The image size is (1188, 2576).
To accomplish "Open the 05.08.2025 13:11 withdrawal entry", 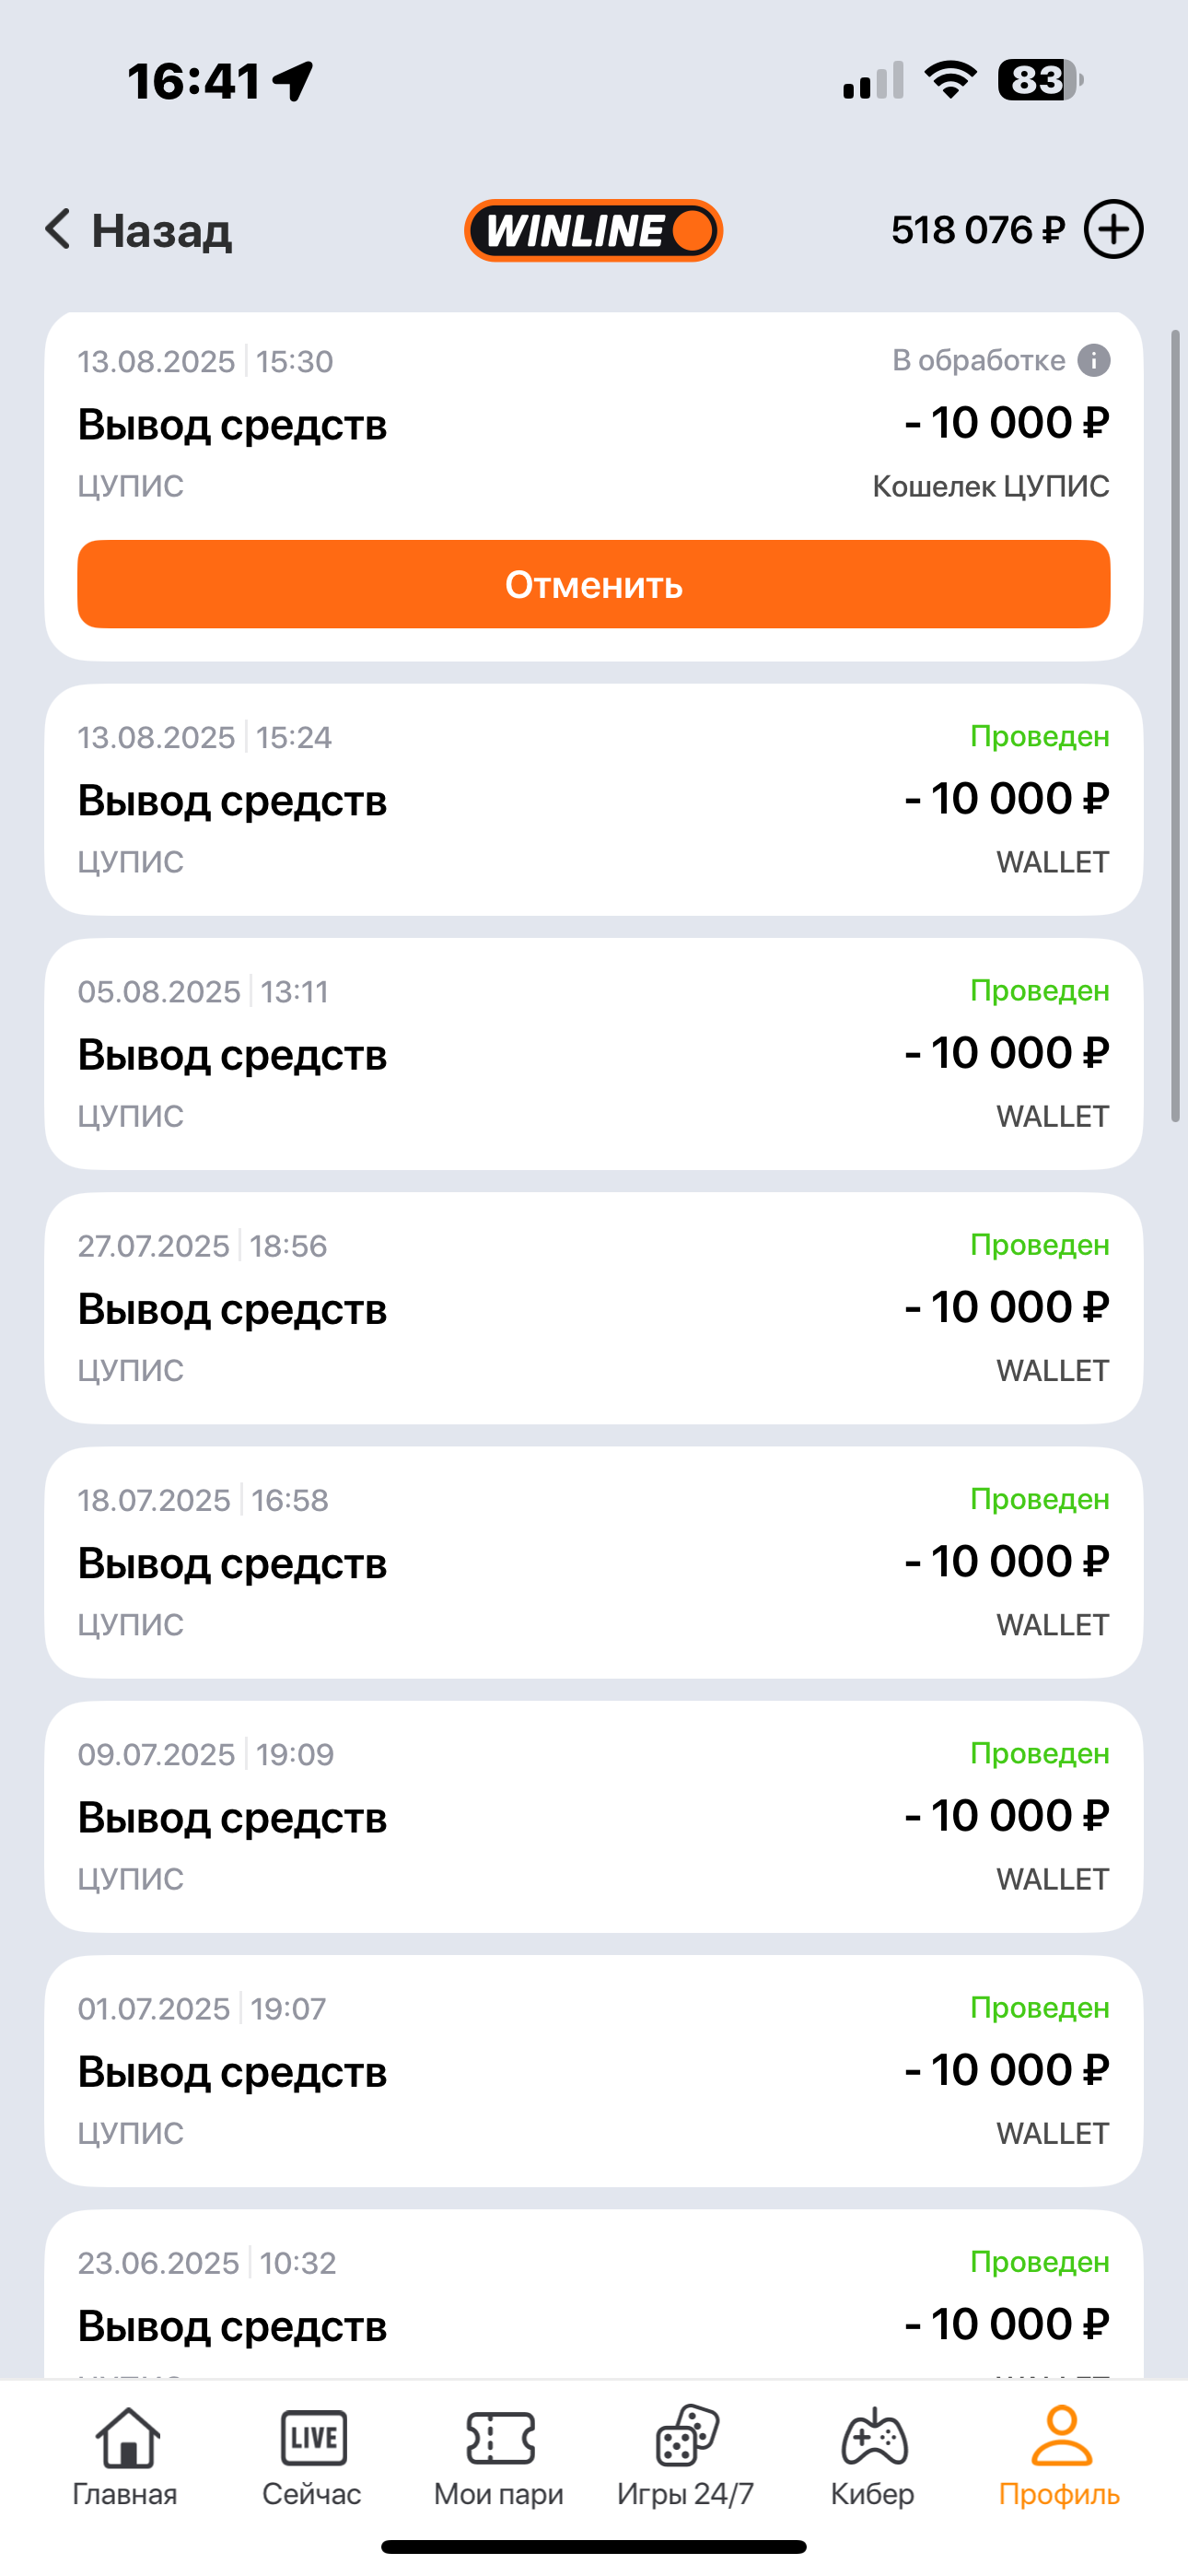I will (x=593, y=1053).
